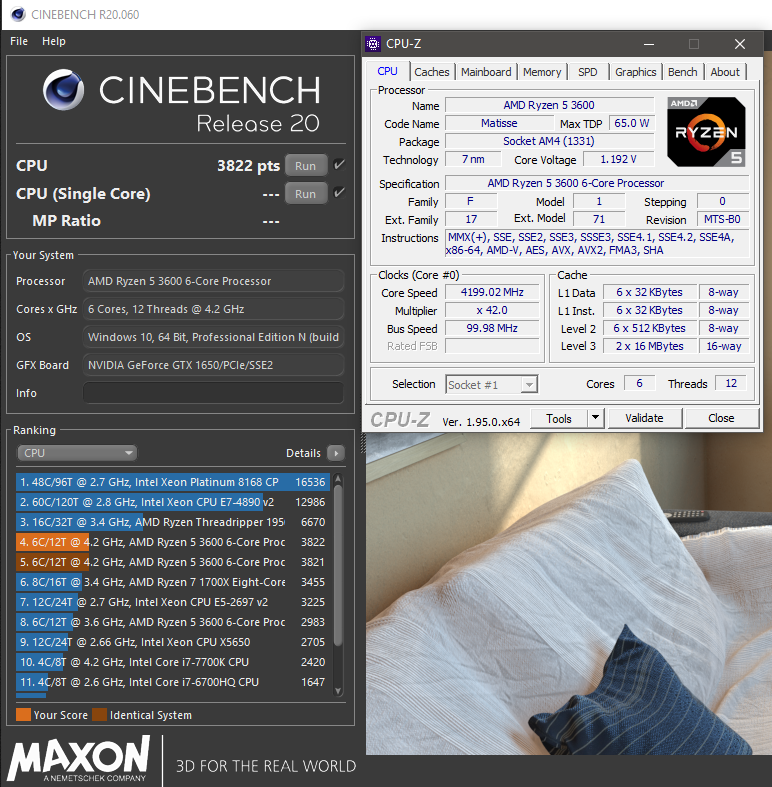This screenshot has width=772, height=787.
Task: Toggle the CPU (Single Core) test checkbox
Action: [x=339, y=193]
